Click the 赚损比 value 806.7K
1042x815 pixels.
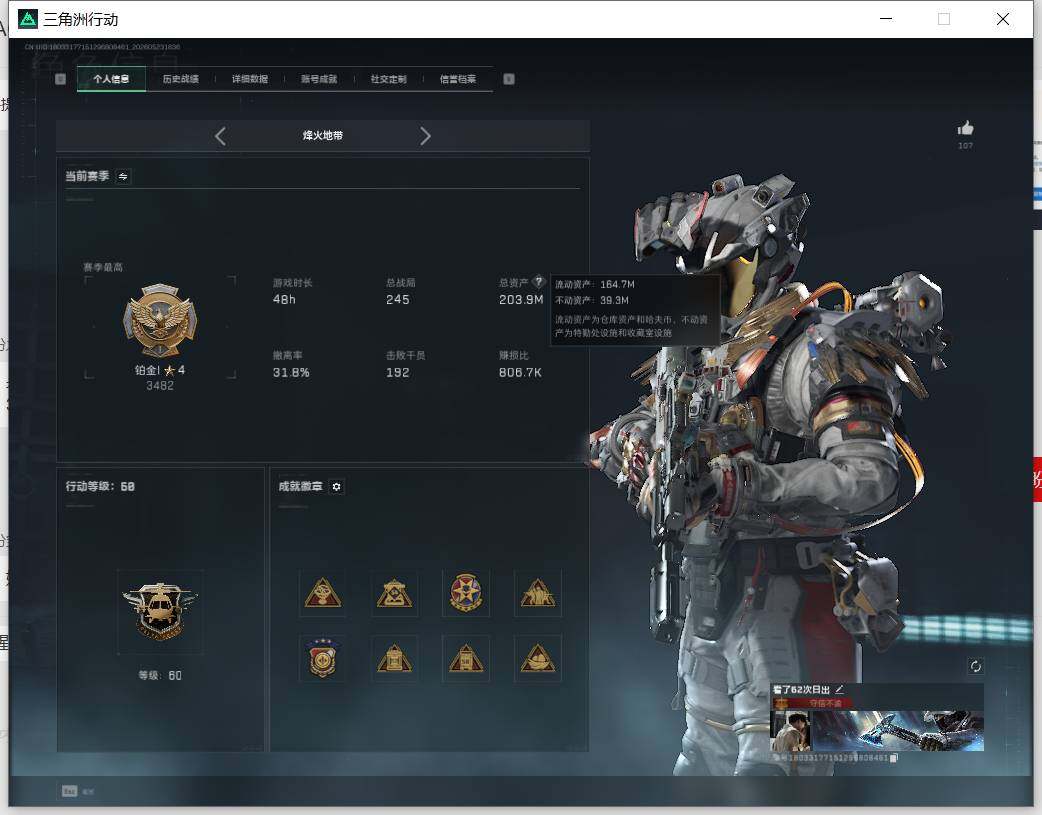520,373
